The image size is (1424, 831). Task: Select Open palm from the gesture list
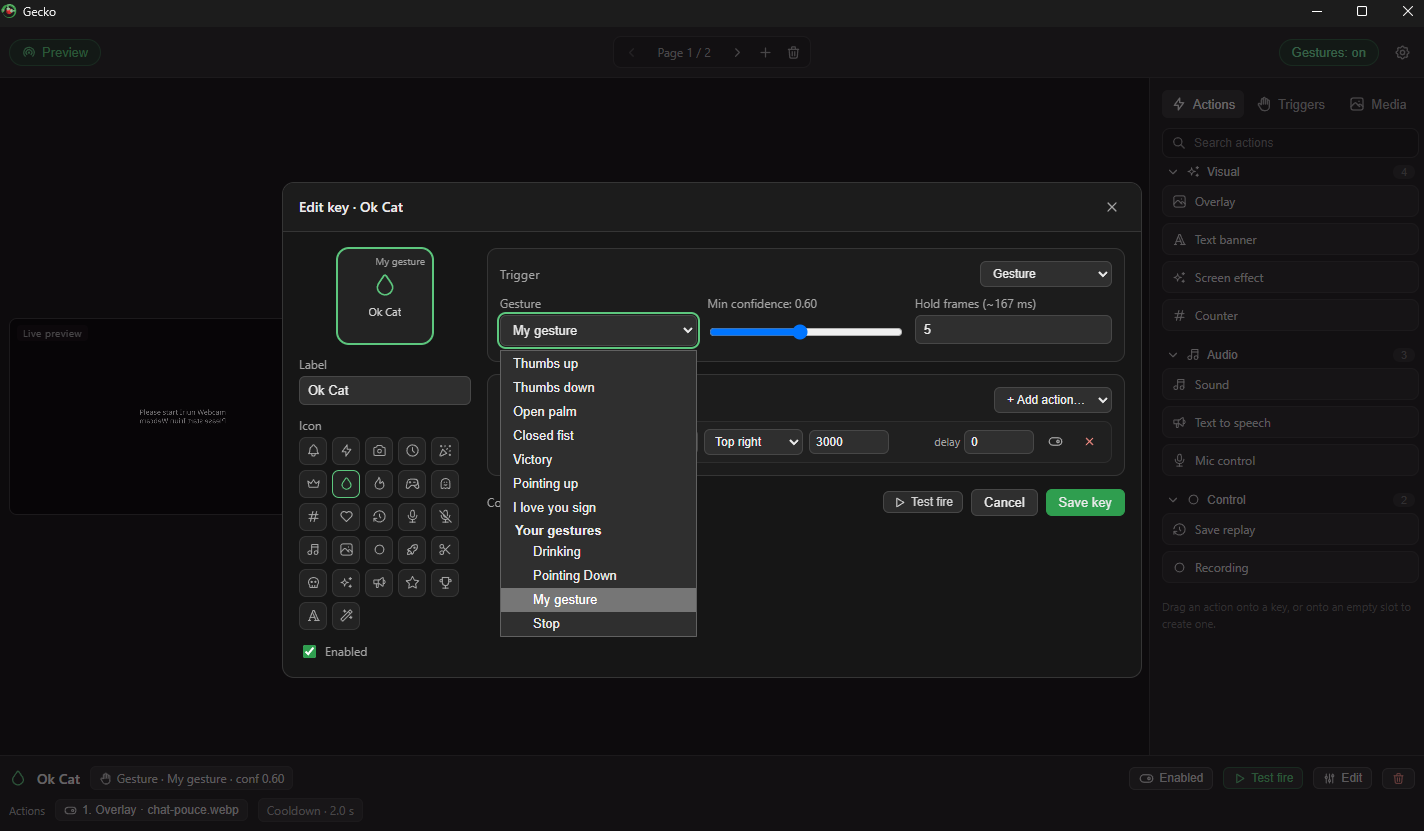click(598, 412)
